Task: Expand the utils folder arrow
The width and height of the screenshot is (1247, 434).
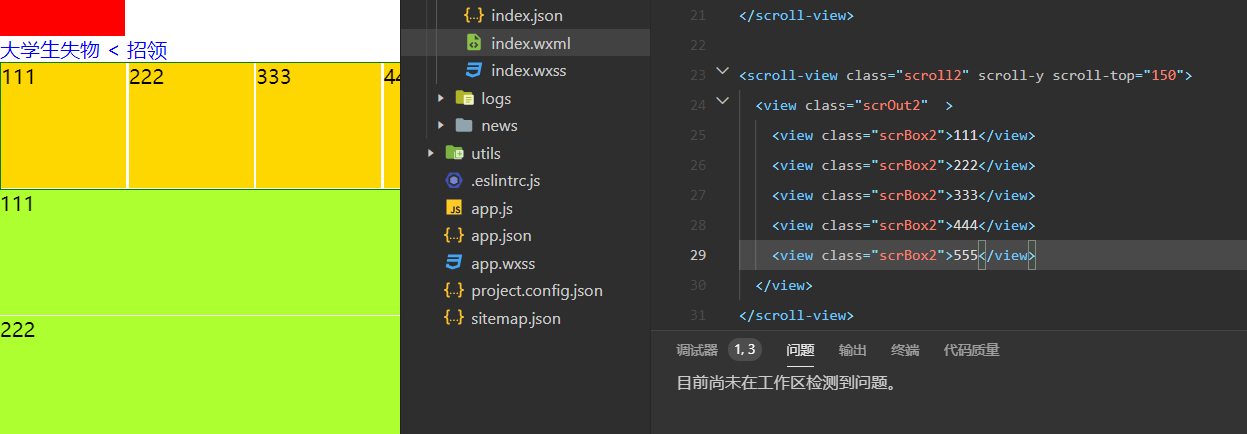Action: click(x=431, y=153)
